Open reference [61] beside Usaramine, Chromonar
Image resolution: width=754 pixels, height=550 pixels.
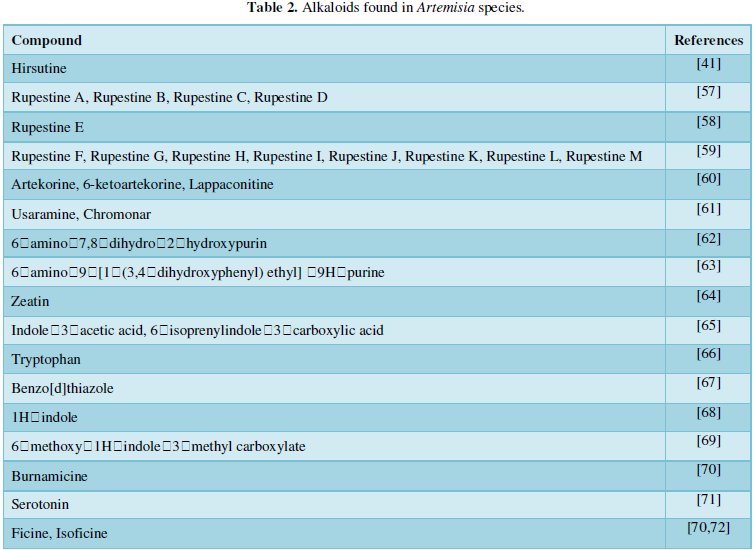click(x=709, y=208)
